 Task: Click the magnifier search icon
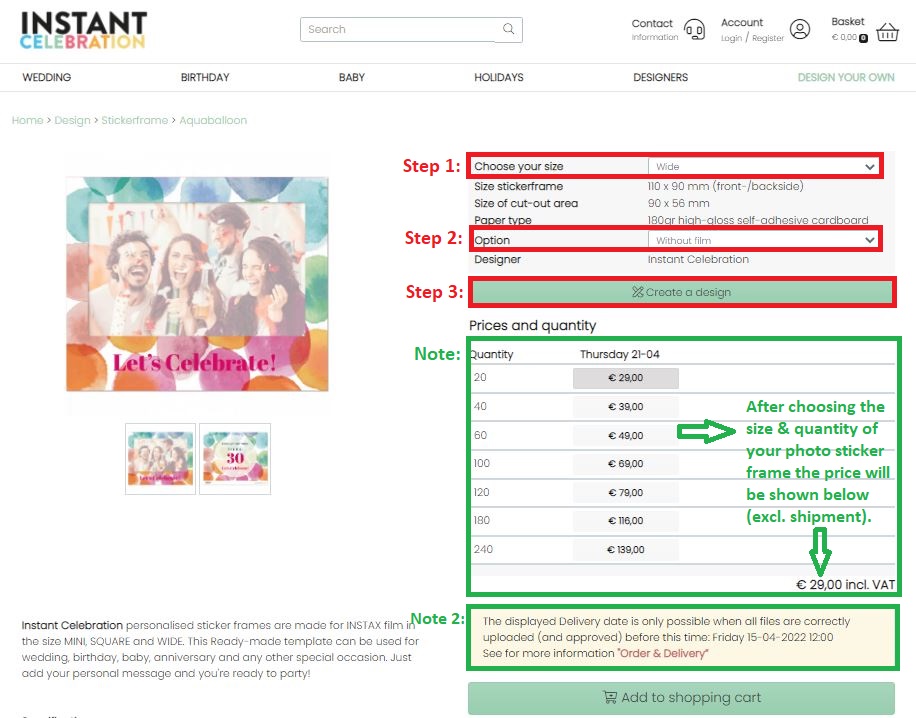[508, 29]
